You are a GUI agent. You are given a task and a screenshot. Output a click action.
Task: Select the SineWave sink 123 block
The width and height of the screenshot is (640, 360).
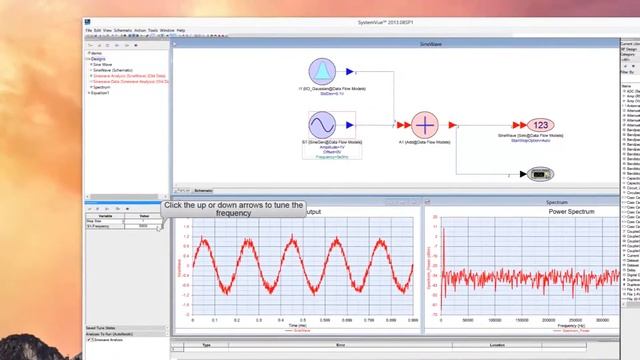(540, 125)
